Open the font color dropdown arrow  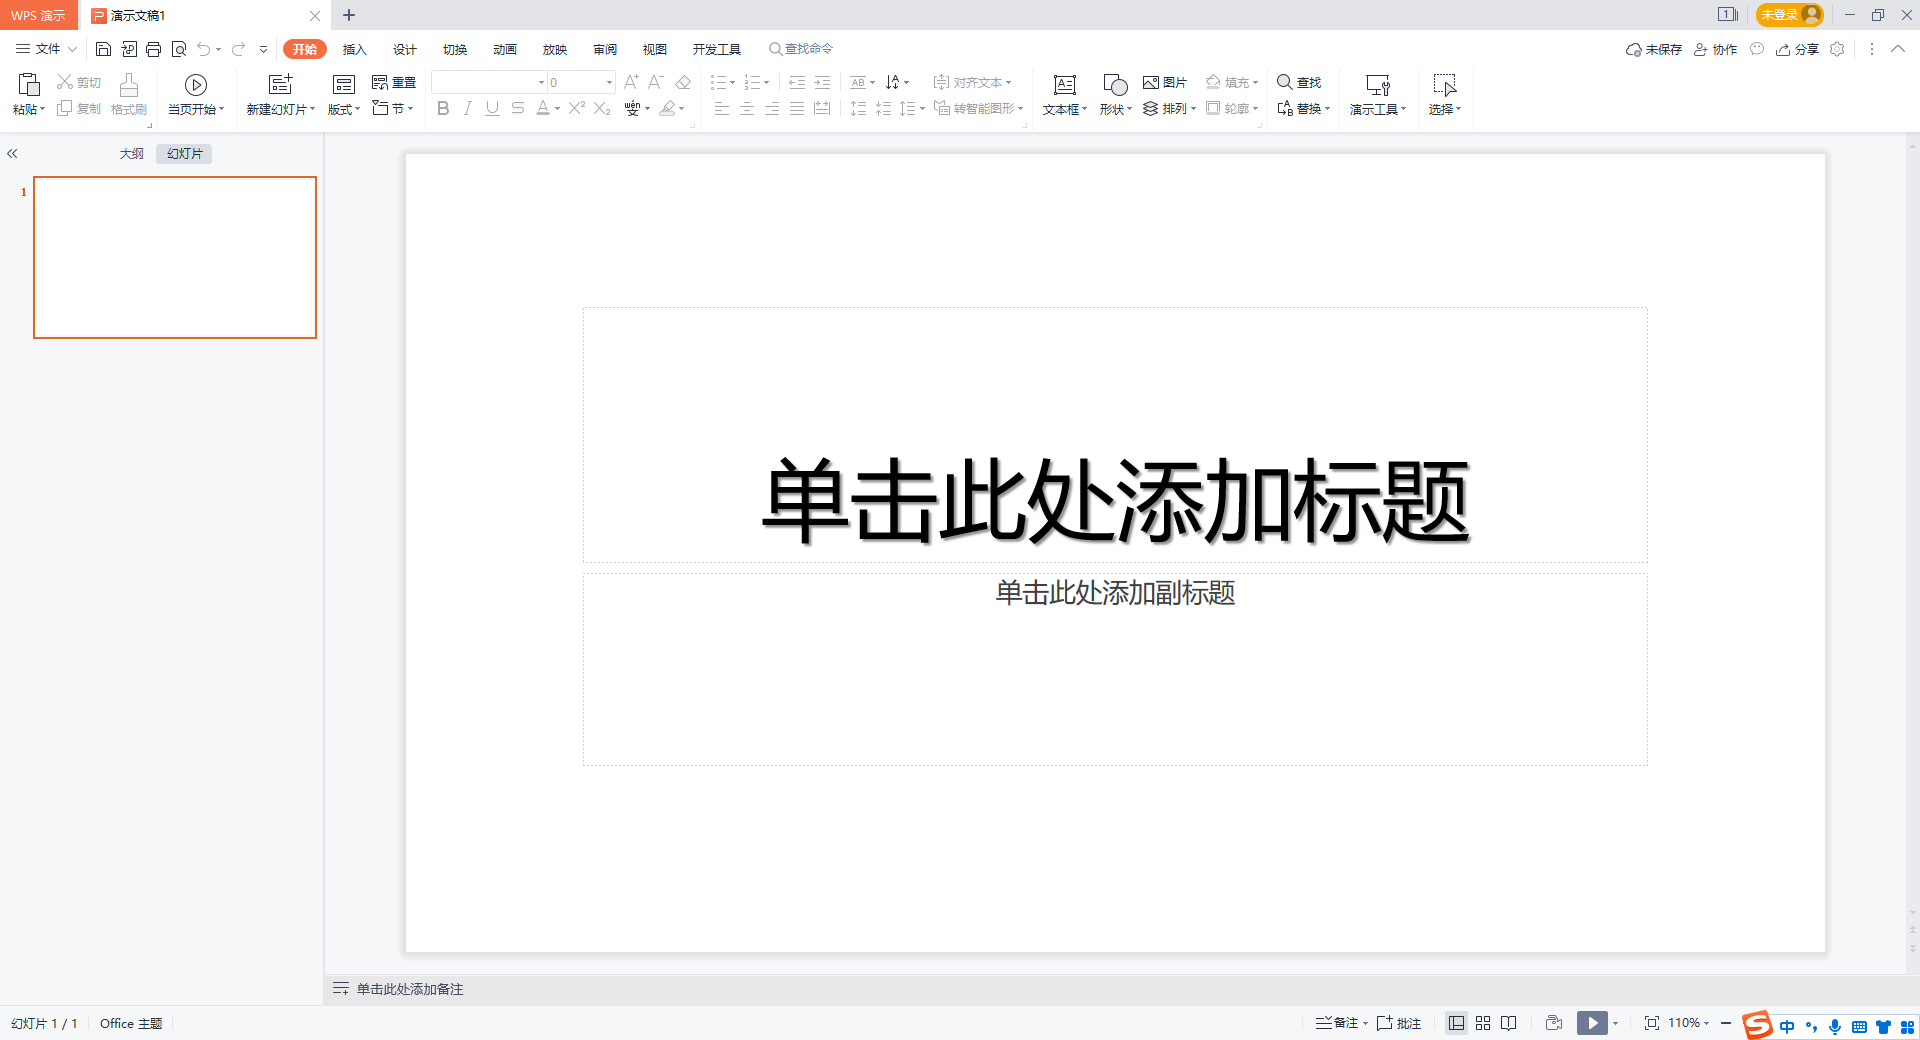(x=557, y=109)
